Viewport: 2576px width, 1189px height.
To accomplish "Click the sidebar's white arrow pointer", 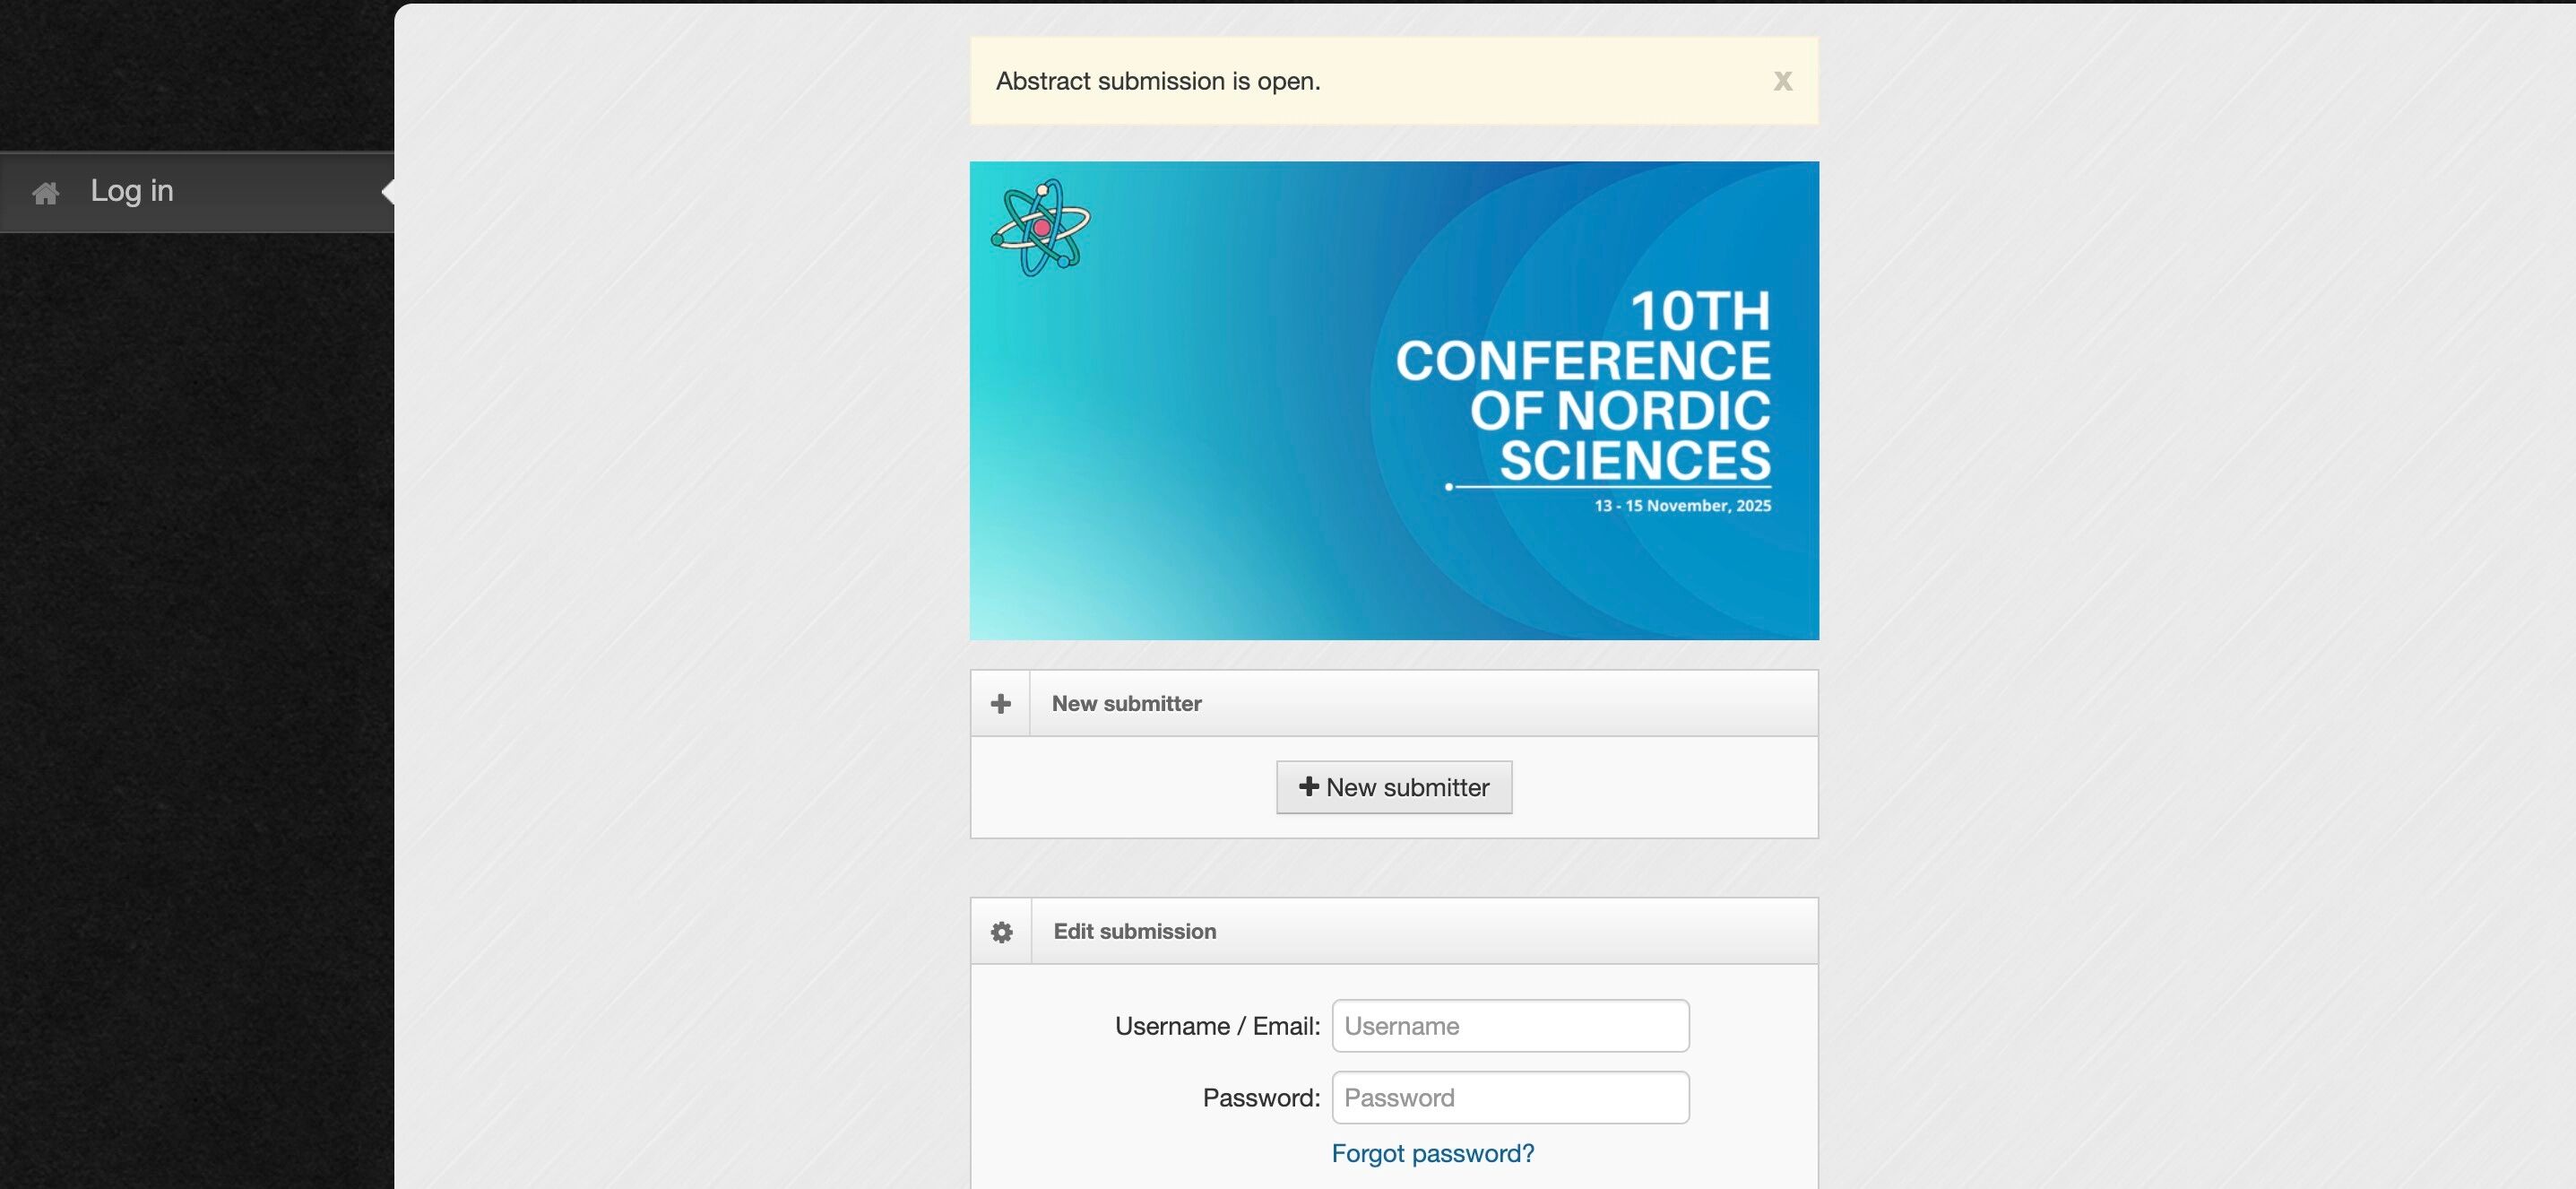I will (388, 192).
